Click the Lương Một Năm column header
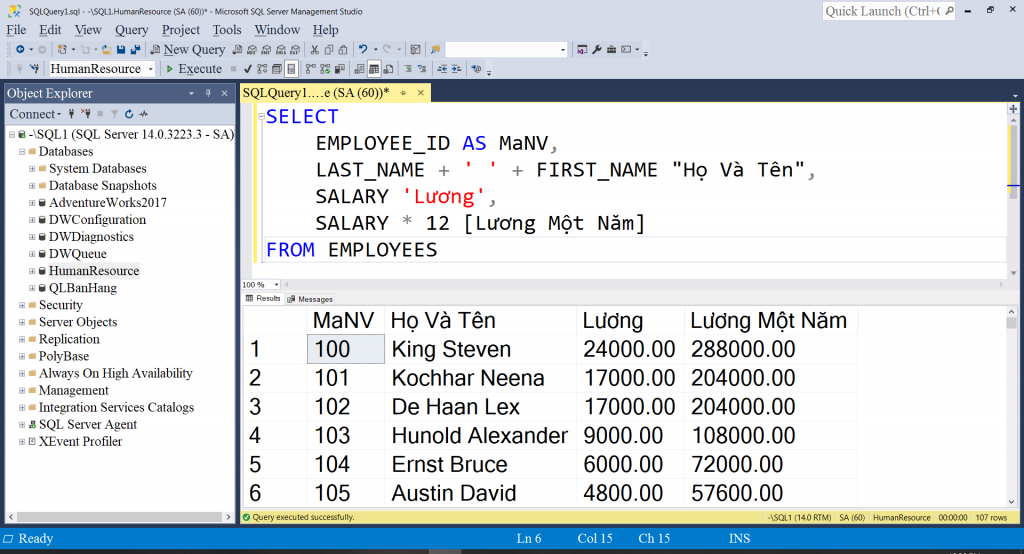 769,320
